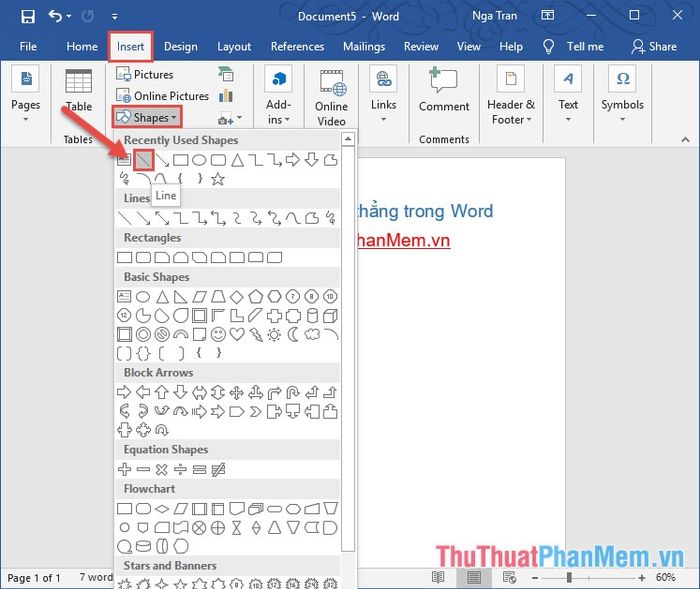The height and width of the screenshot is (589, 700).
Task: Click the Save icon in title bar
Action: click(x=28, y=17)
